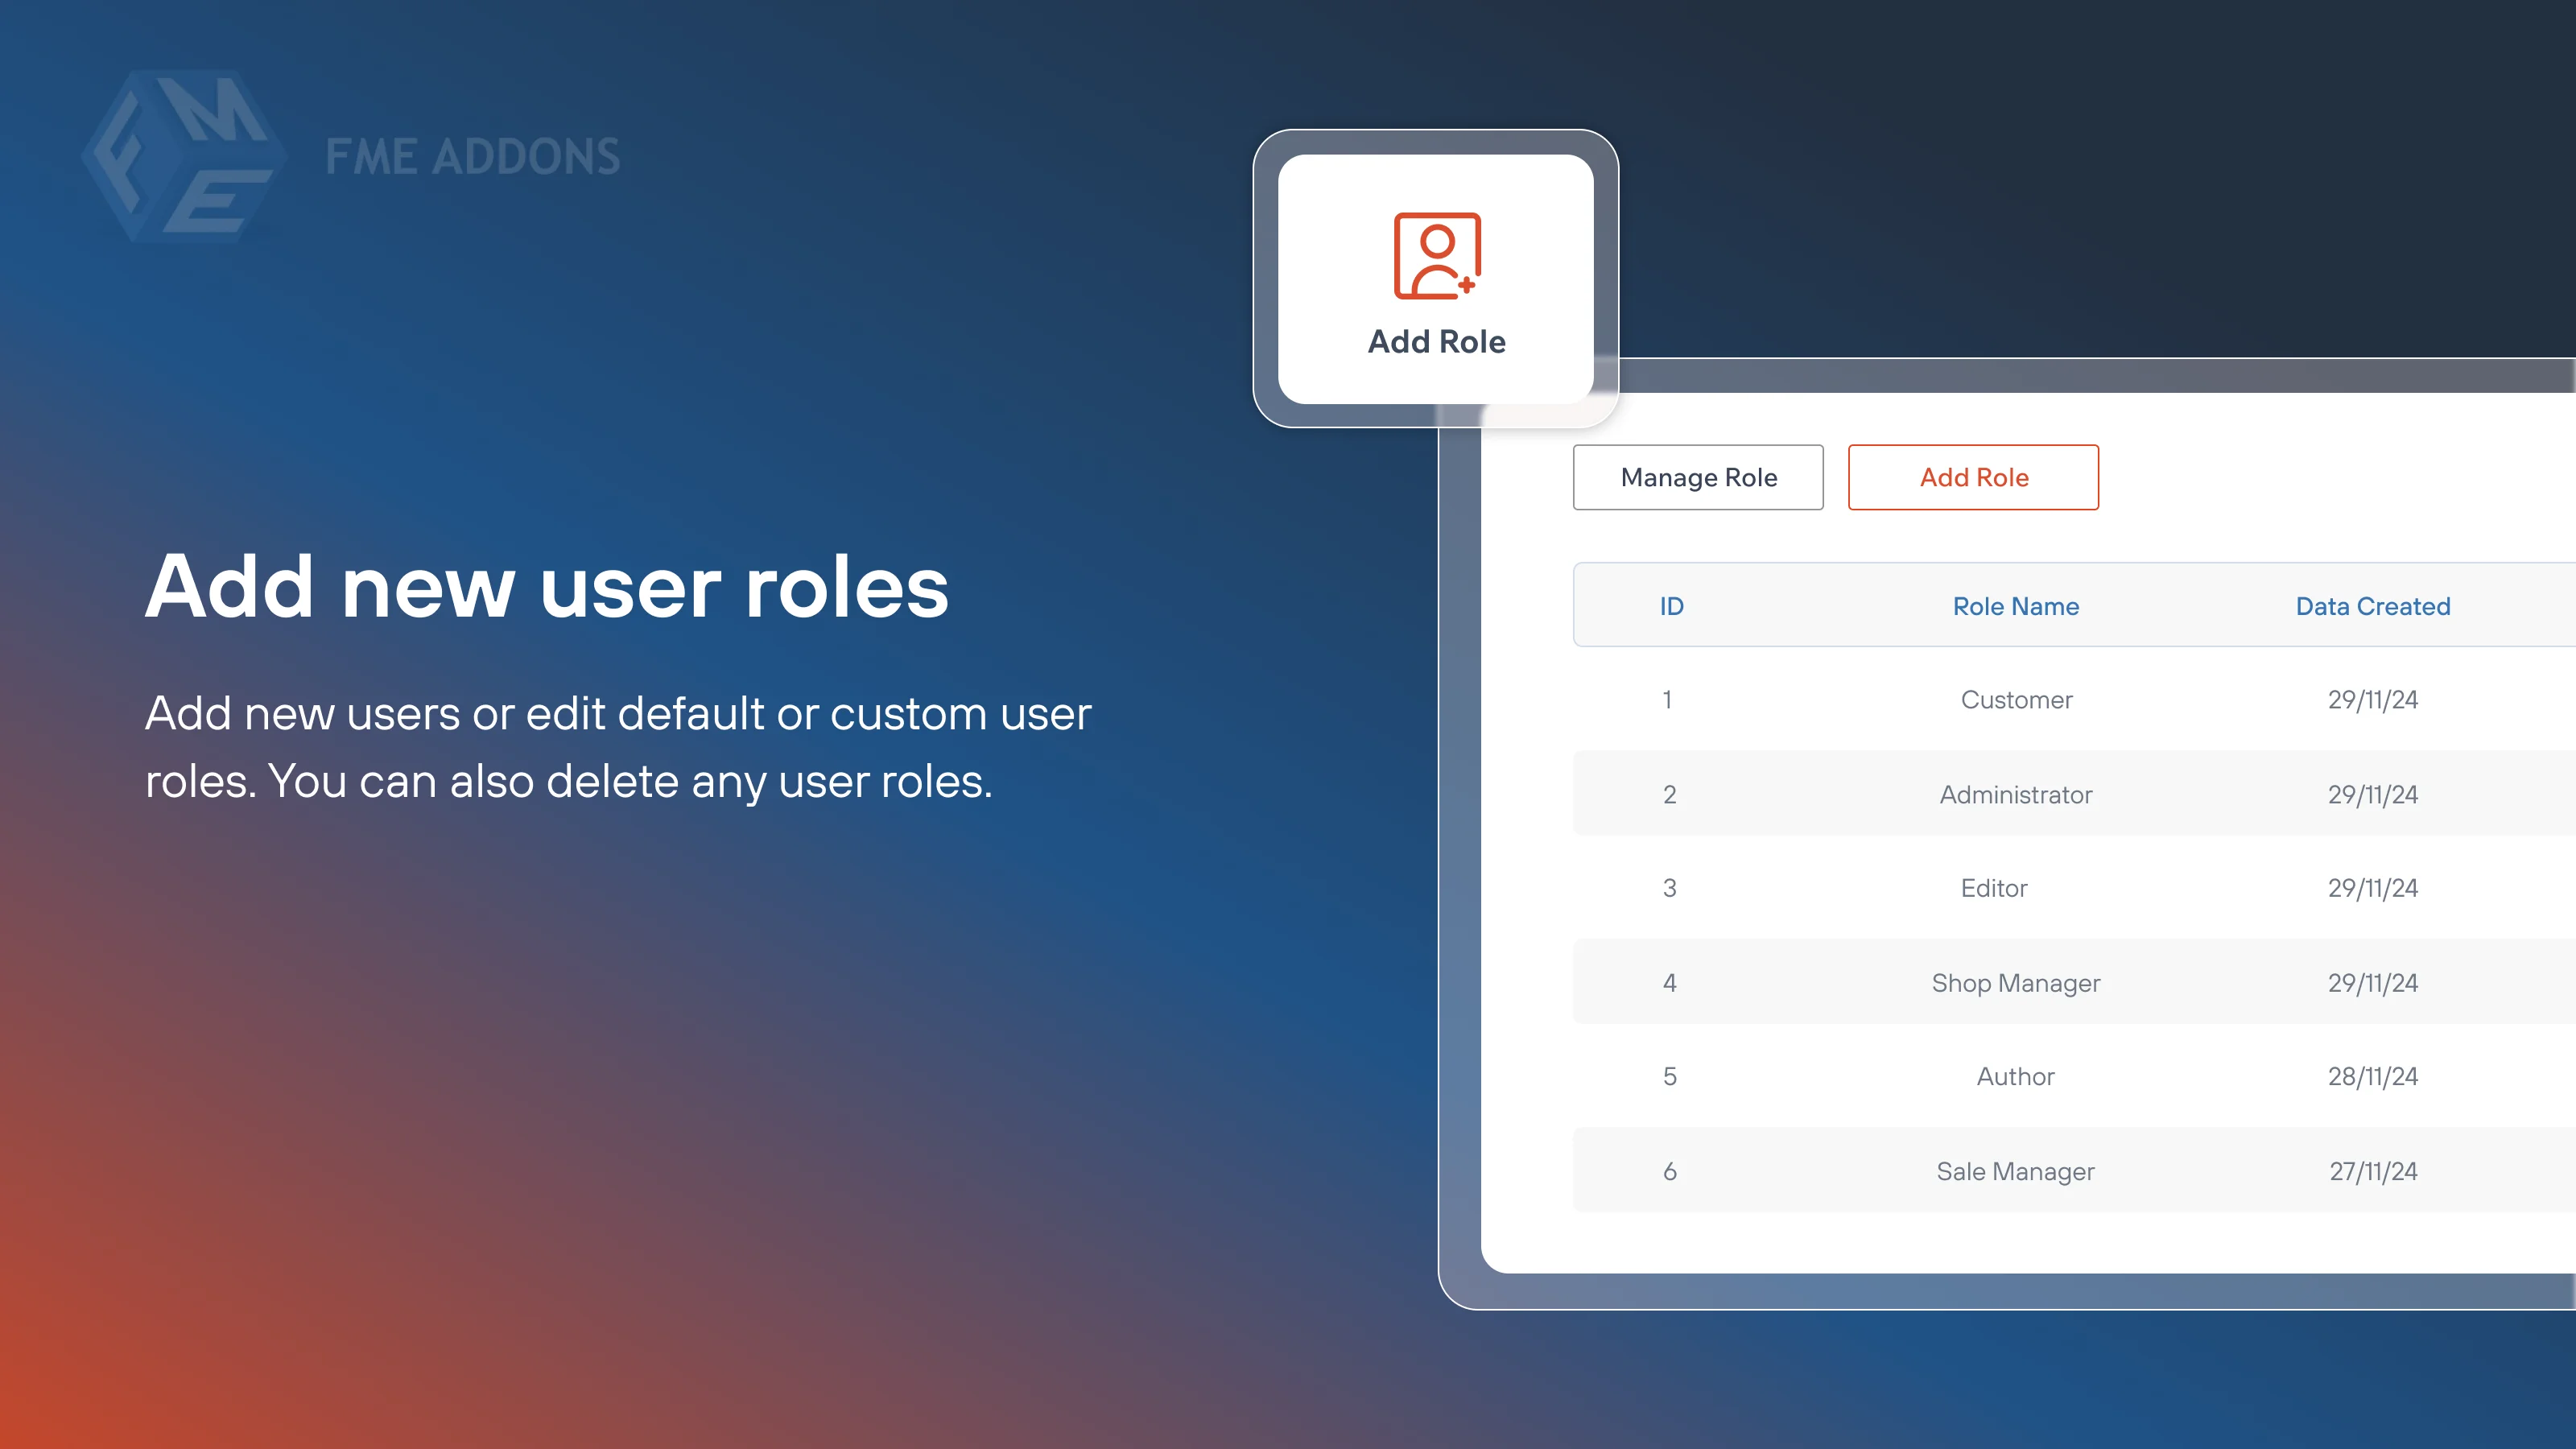The width and height of the screenshot is (2576, 1449).
Task: Click the Shop Manager role
Action: [x=2015, y=982]
